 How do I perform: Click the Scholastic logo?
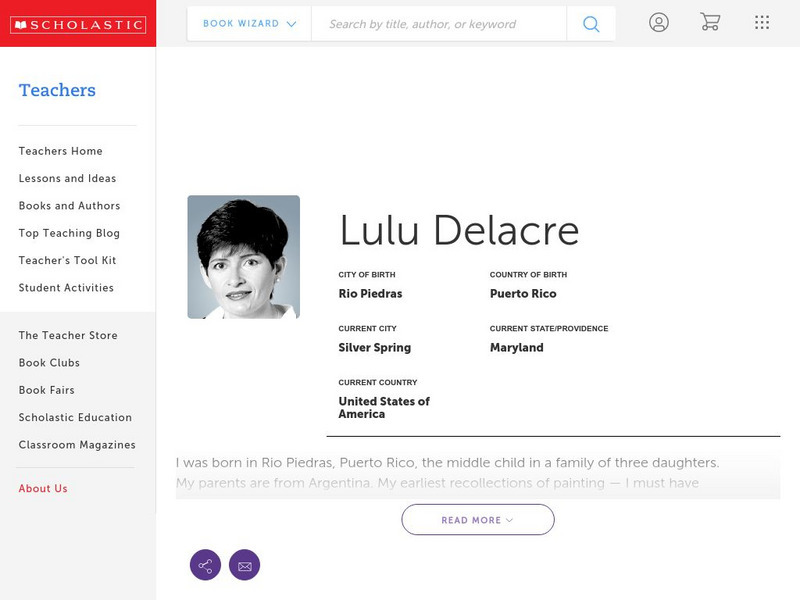click(77, 24)
